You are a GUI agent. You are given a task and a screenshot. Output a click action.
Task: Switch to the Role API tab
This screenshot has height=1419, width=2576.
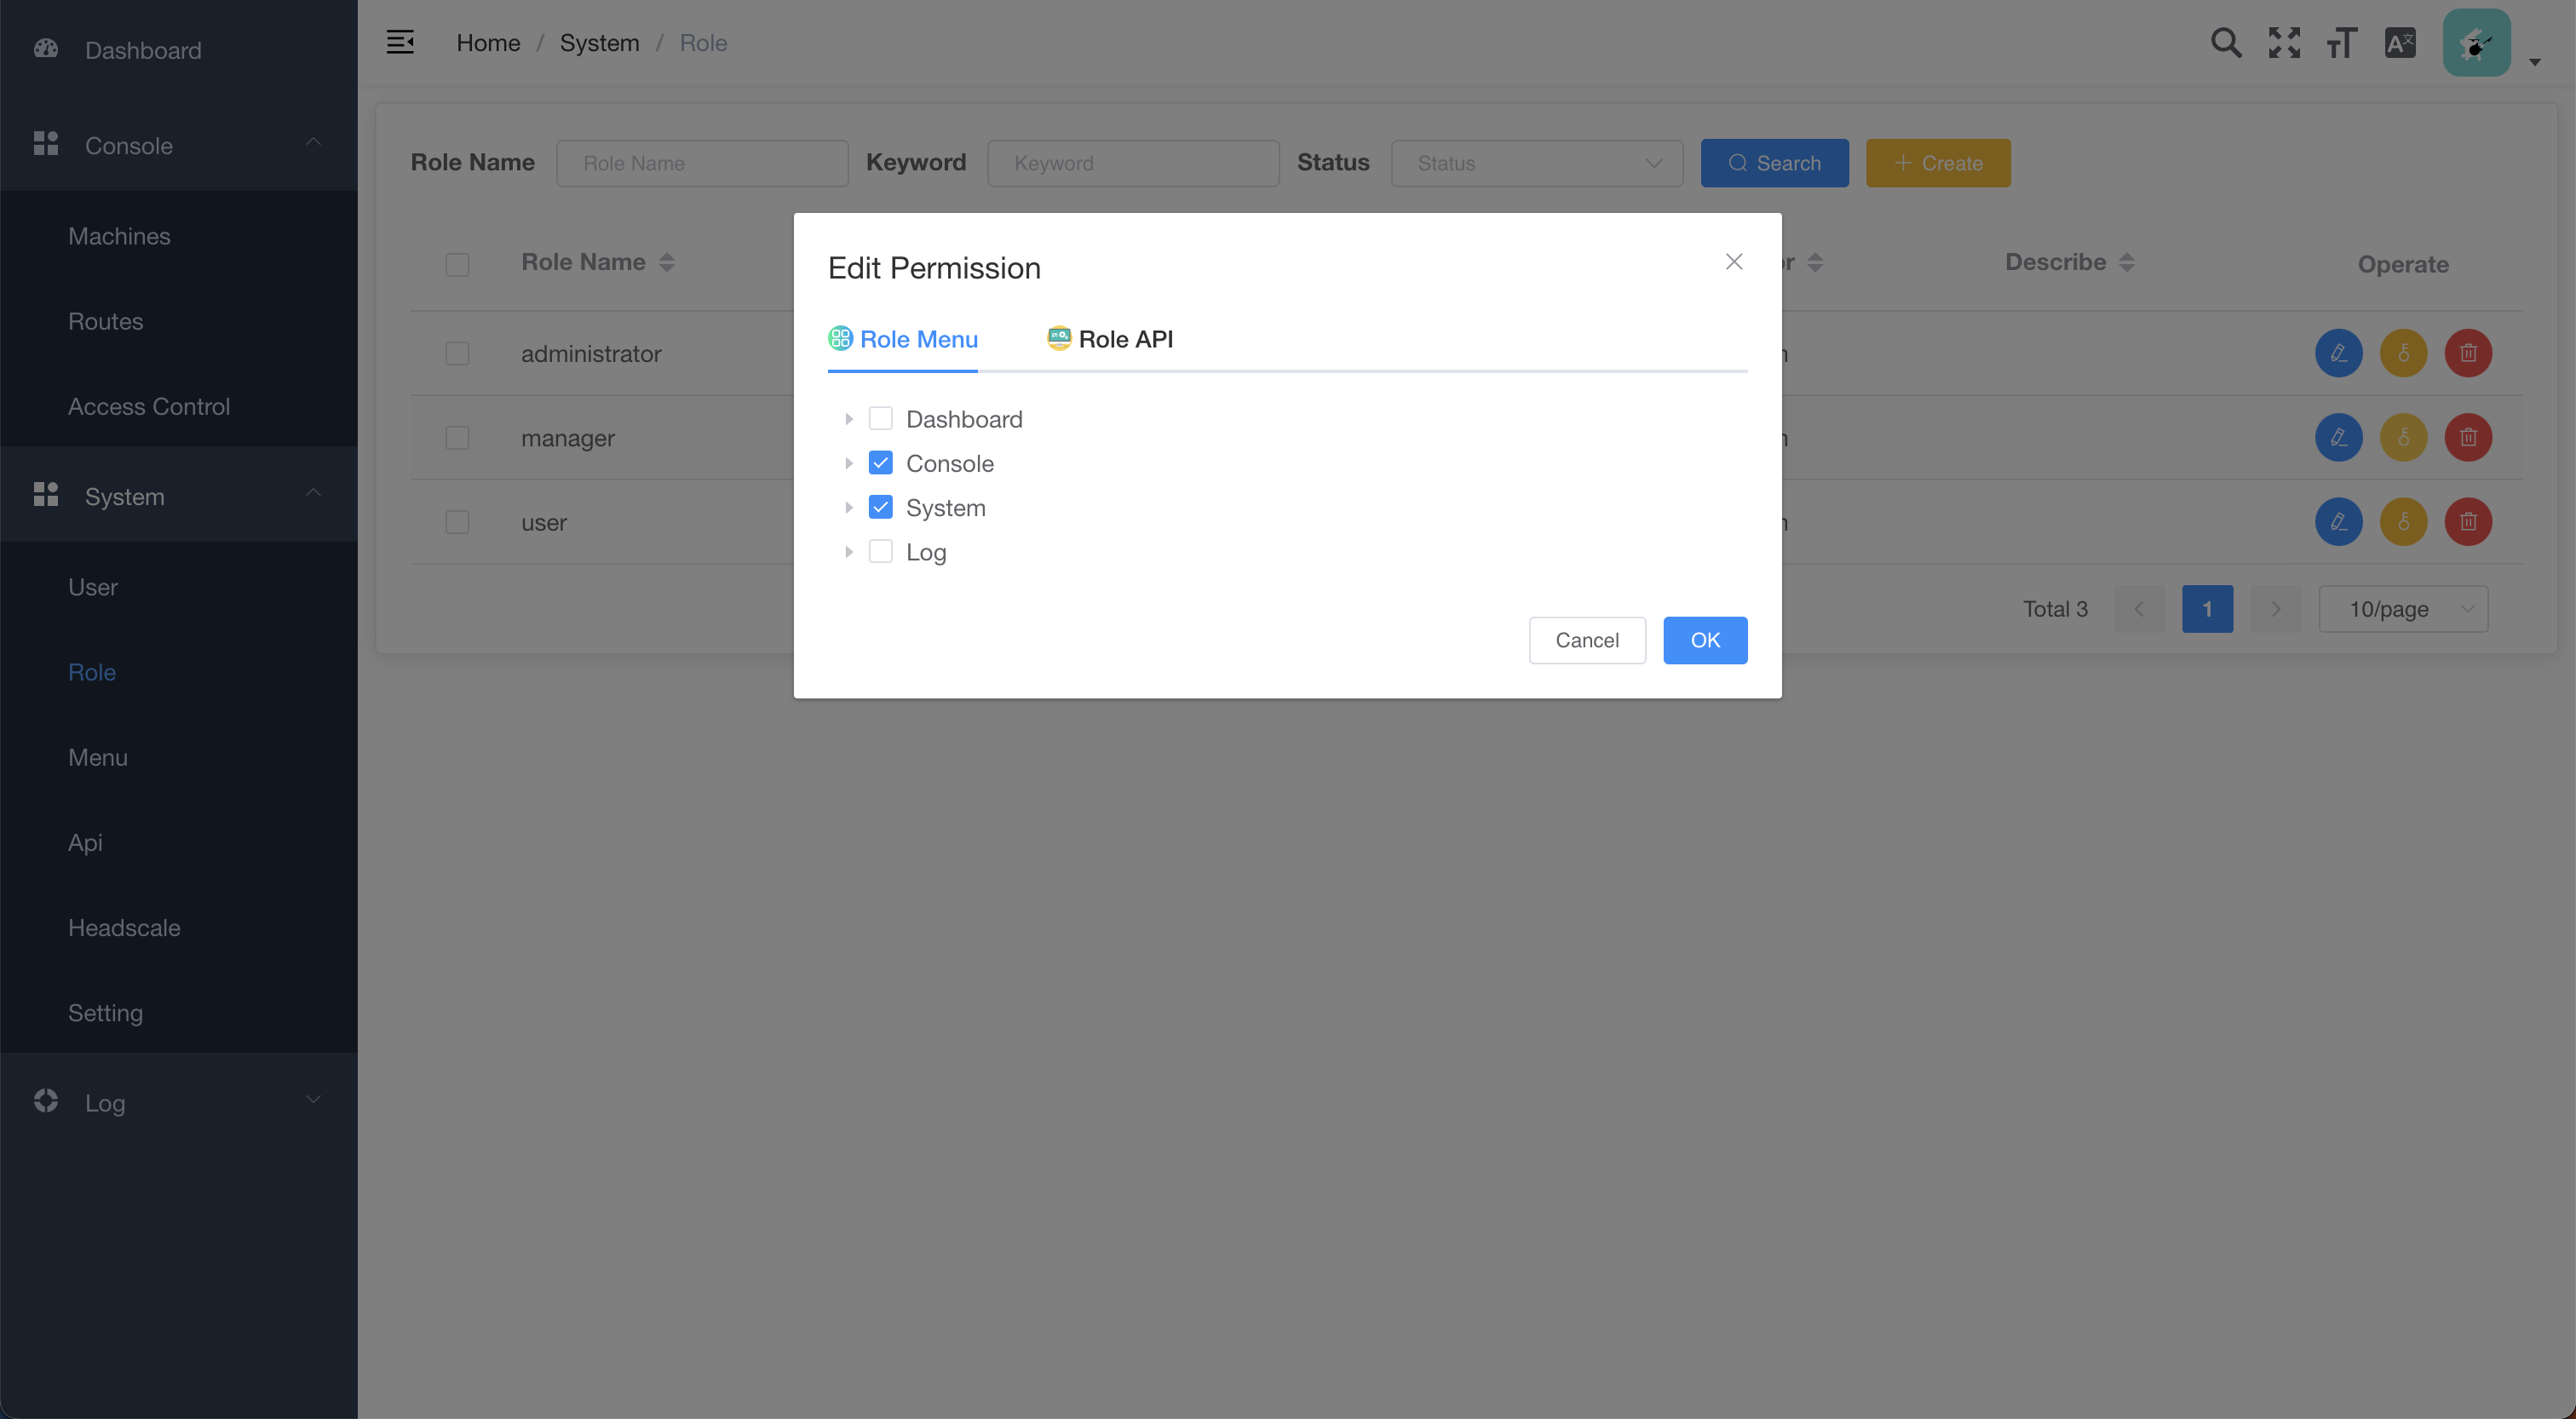pos(1110,340)
